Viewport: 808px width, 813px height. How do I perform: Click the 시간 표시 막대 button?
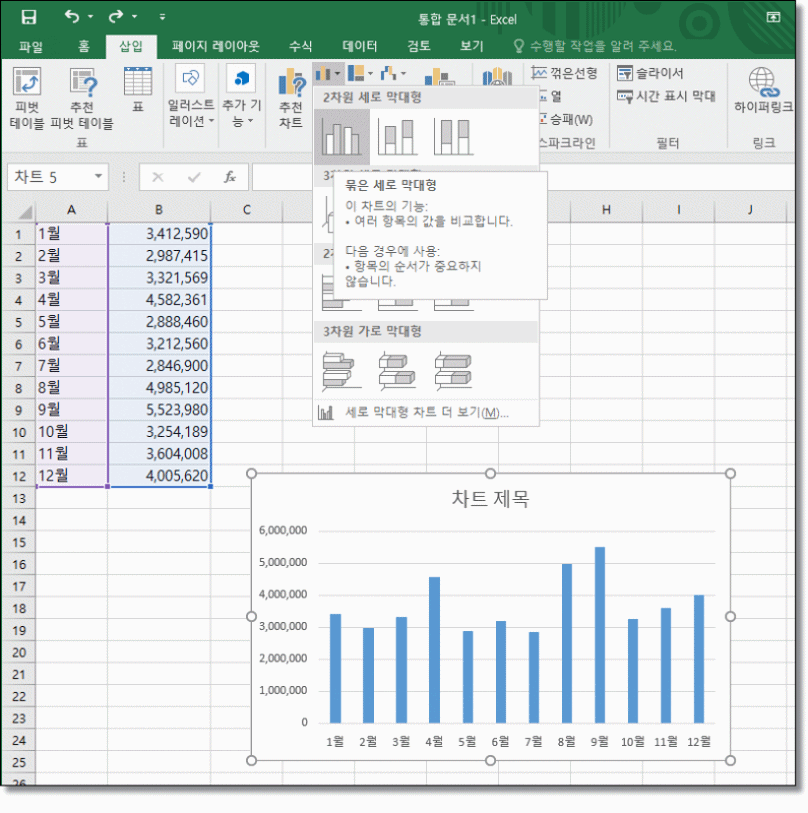666,96
